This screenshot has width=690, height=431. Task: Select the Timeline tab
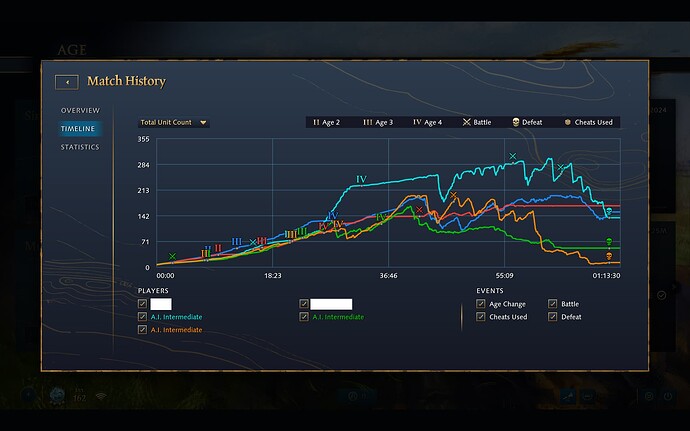pos(79,129)
